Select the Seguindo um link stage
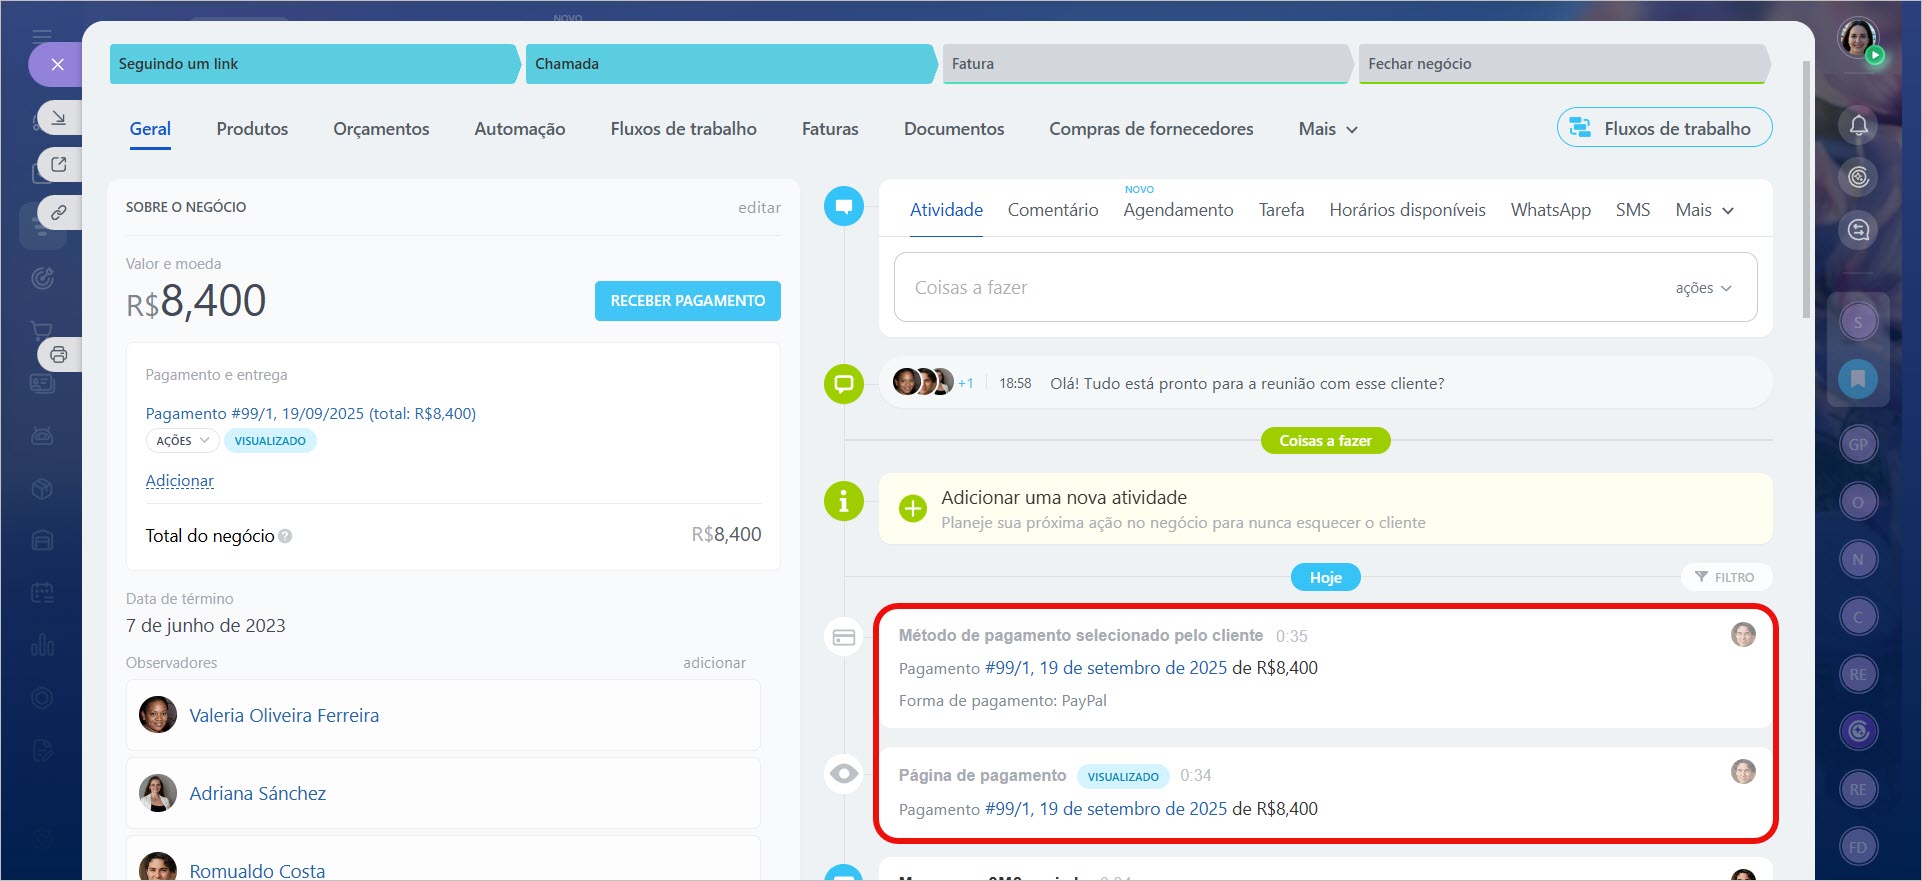Screen dimensions: 1922x881 pos(315,64)
